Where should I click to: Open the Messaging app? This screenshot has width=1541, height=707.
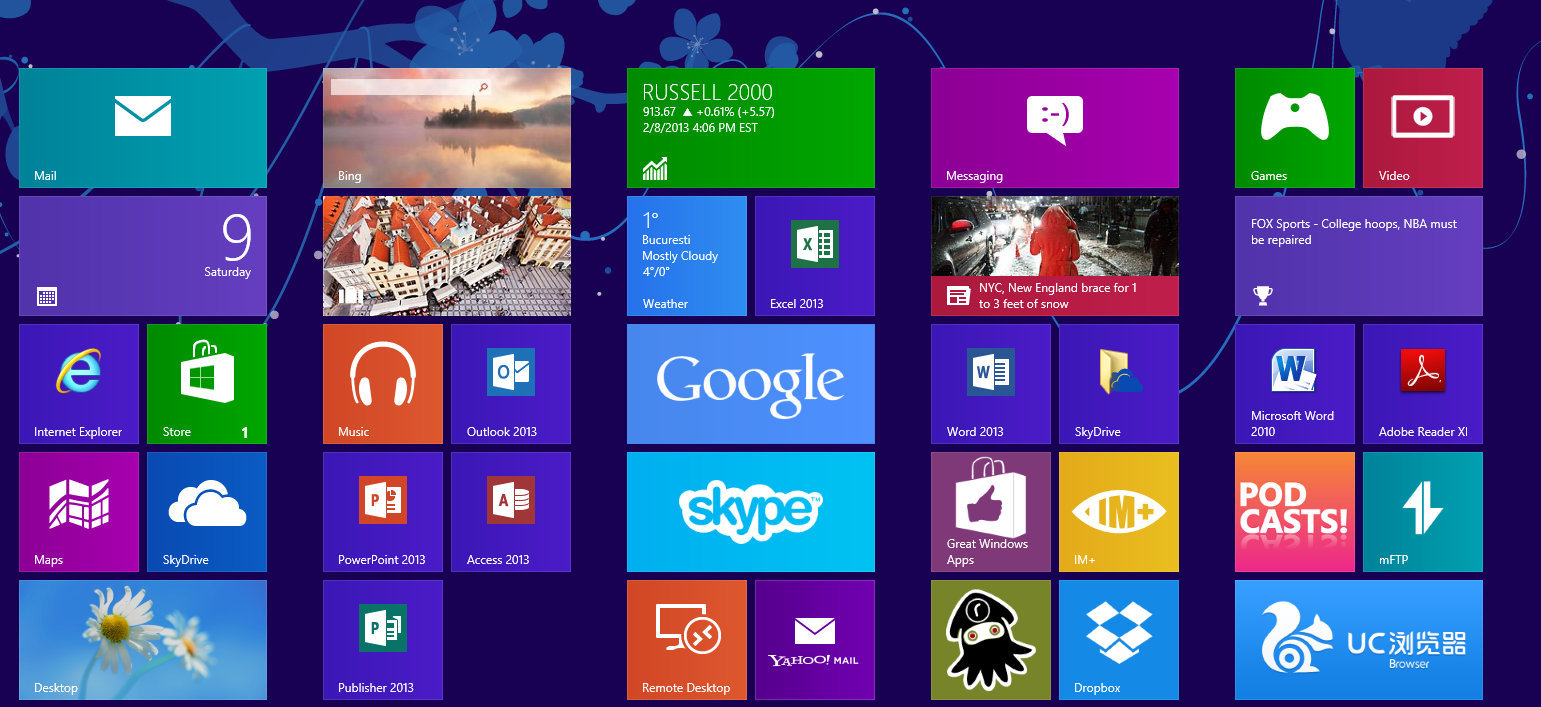[x=1054, y=127]
